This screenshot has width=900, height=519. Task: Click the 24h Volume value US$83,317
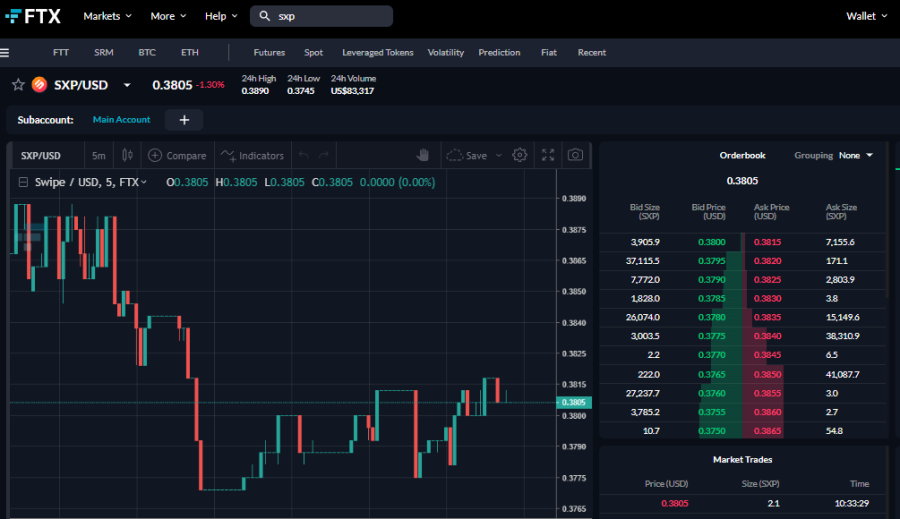coord(352,91)
